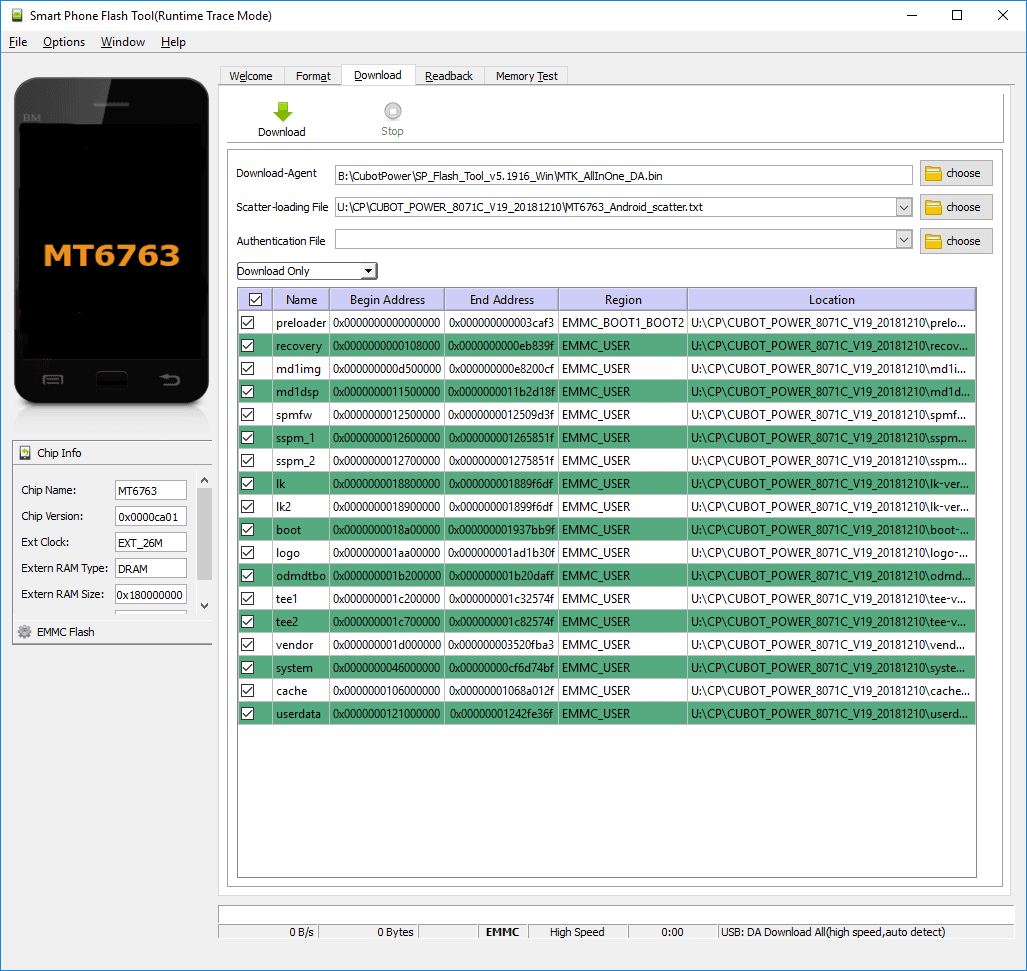Uncheck the tee1 partition checkbox
Screen dimensions: 1027x971
(248, 598)
